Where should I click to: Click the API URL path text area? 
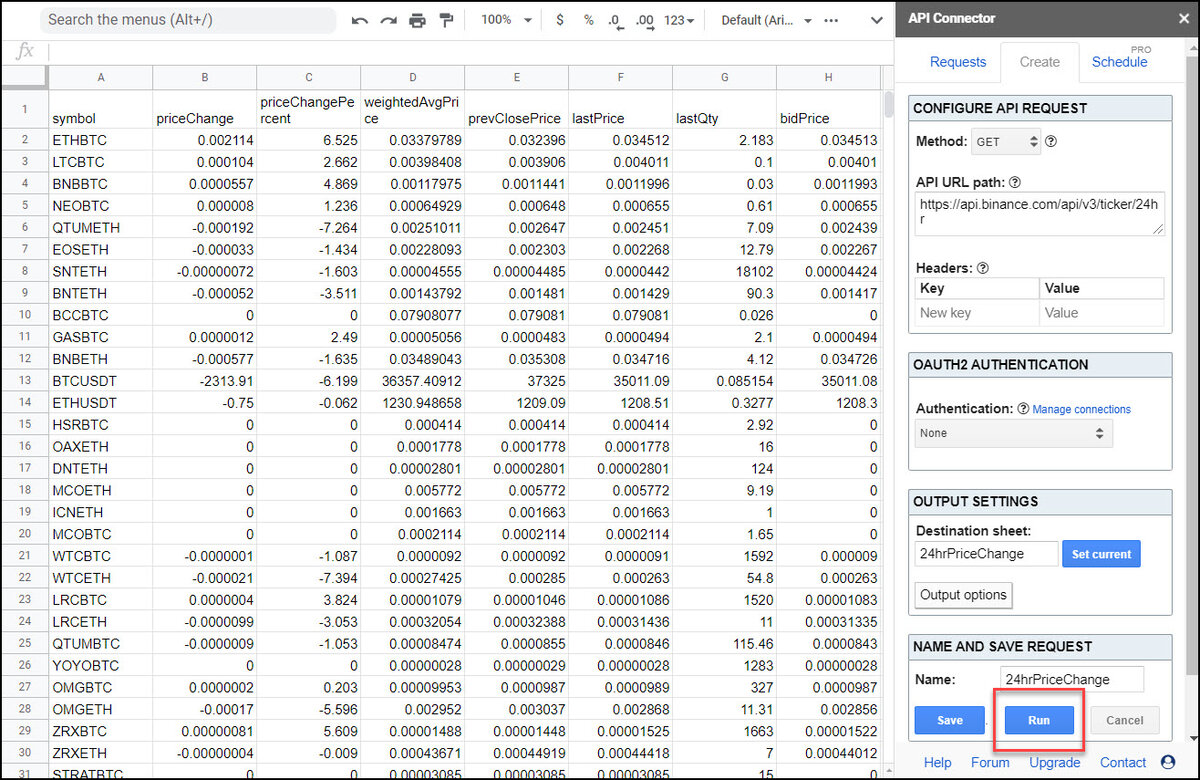(x=1040, y=214)
